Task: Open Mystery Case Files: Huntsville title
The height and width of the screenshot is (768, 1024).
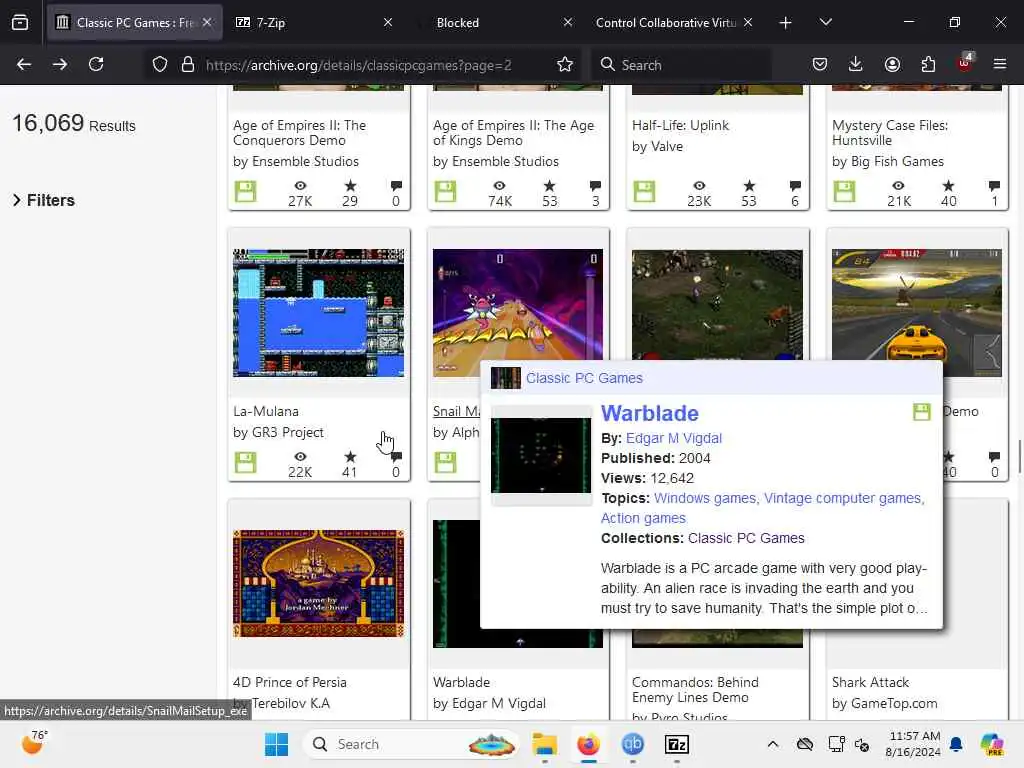Action: [890, 133]
